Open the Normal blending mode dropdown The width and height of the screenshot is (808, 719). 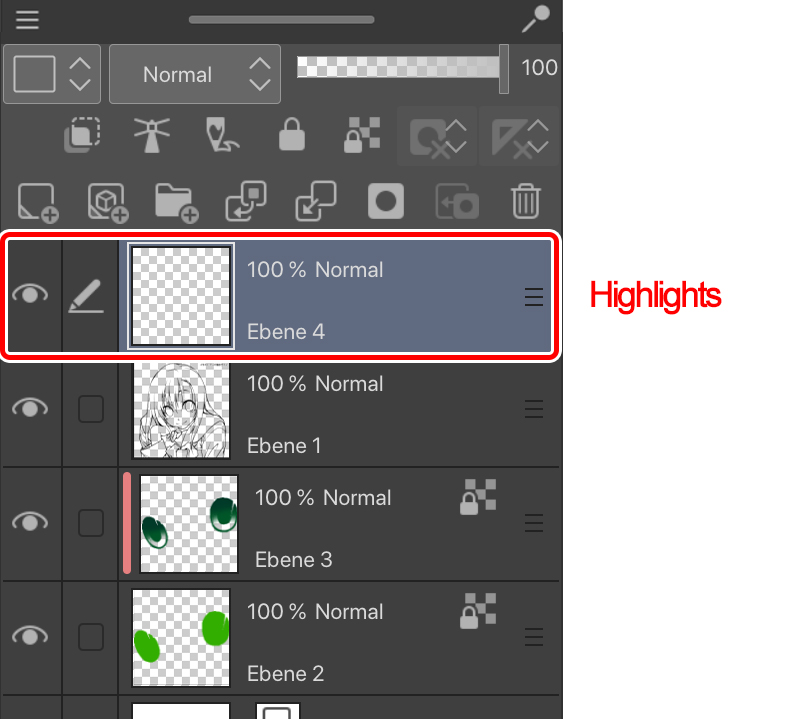pyautogui.click(x=195, y=74)
